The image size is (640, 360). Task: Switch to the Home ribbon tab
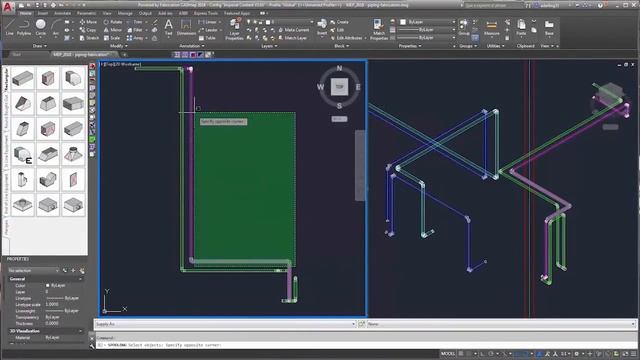click(25, 13)
